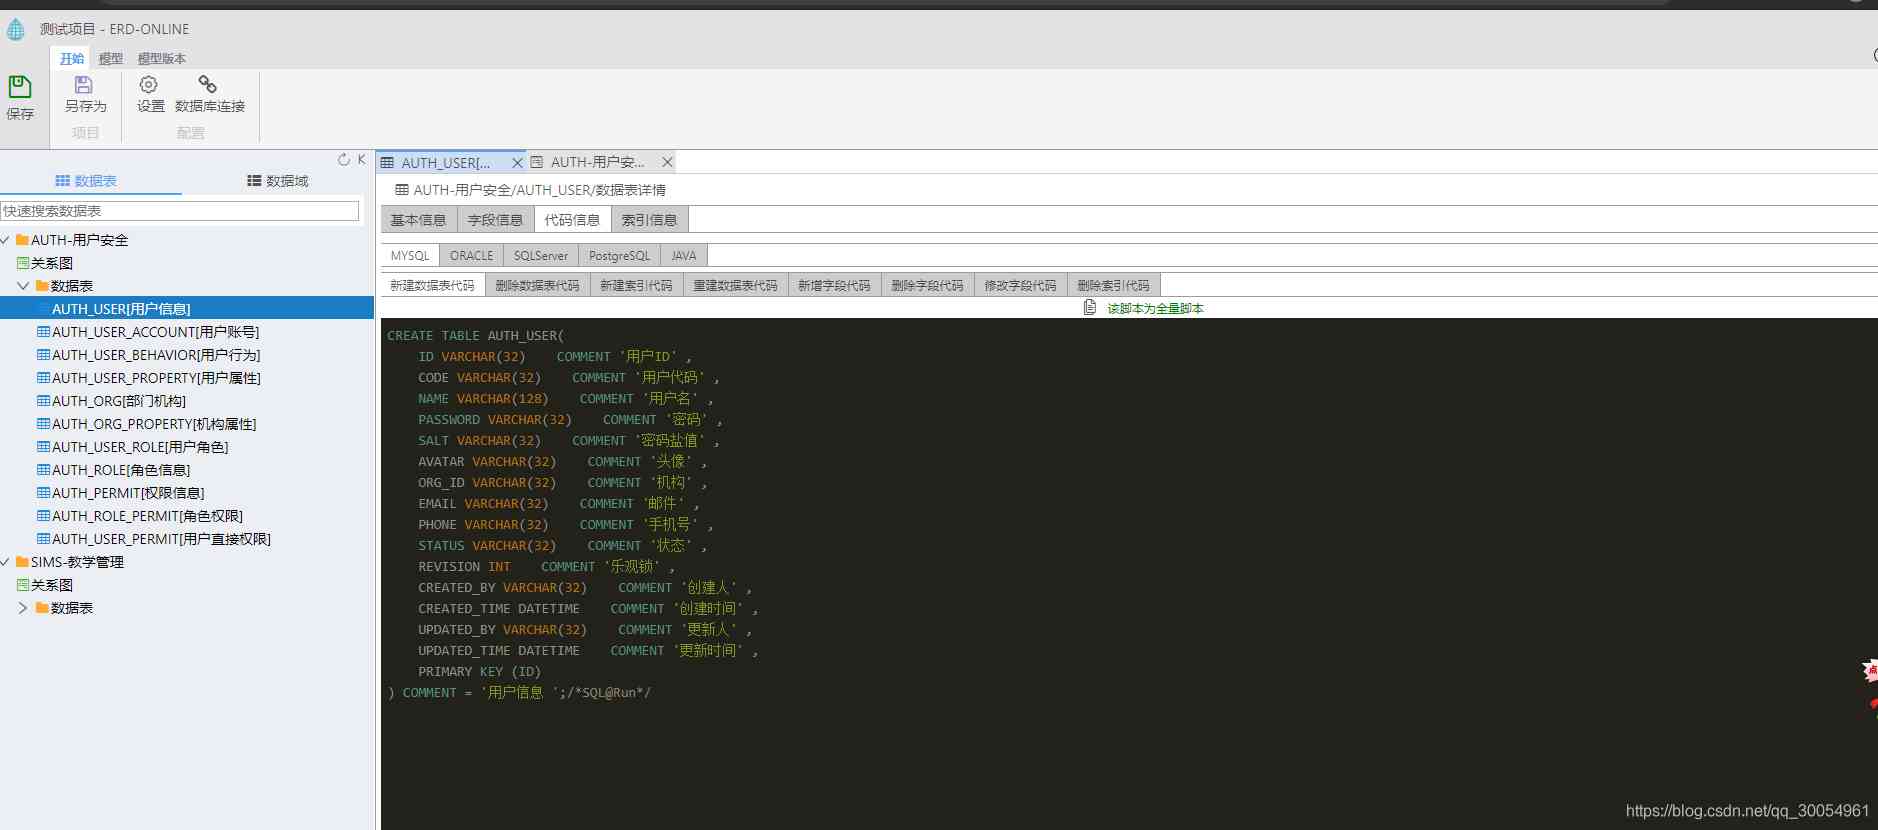Show 新建数据表代码 script

(433, 286)
